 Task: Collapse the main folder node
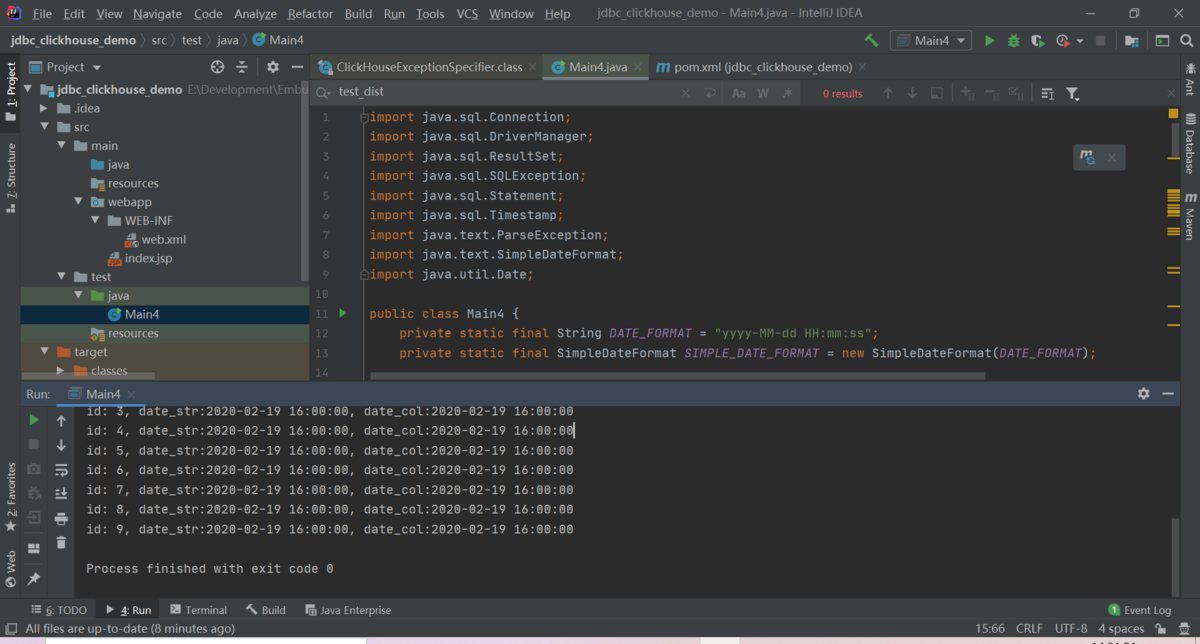pos(61,146)
